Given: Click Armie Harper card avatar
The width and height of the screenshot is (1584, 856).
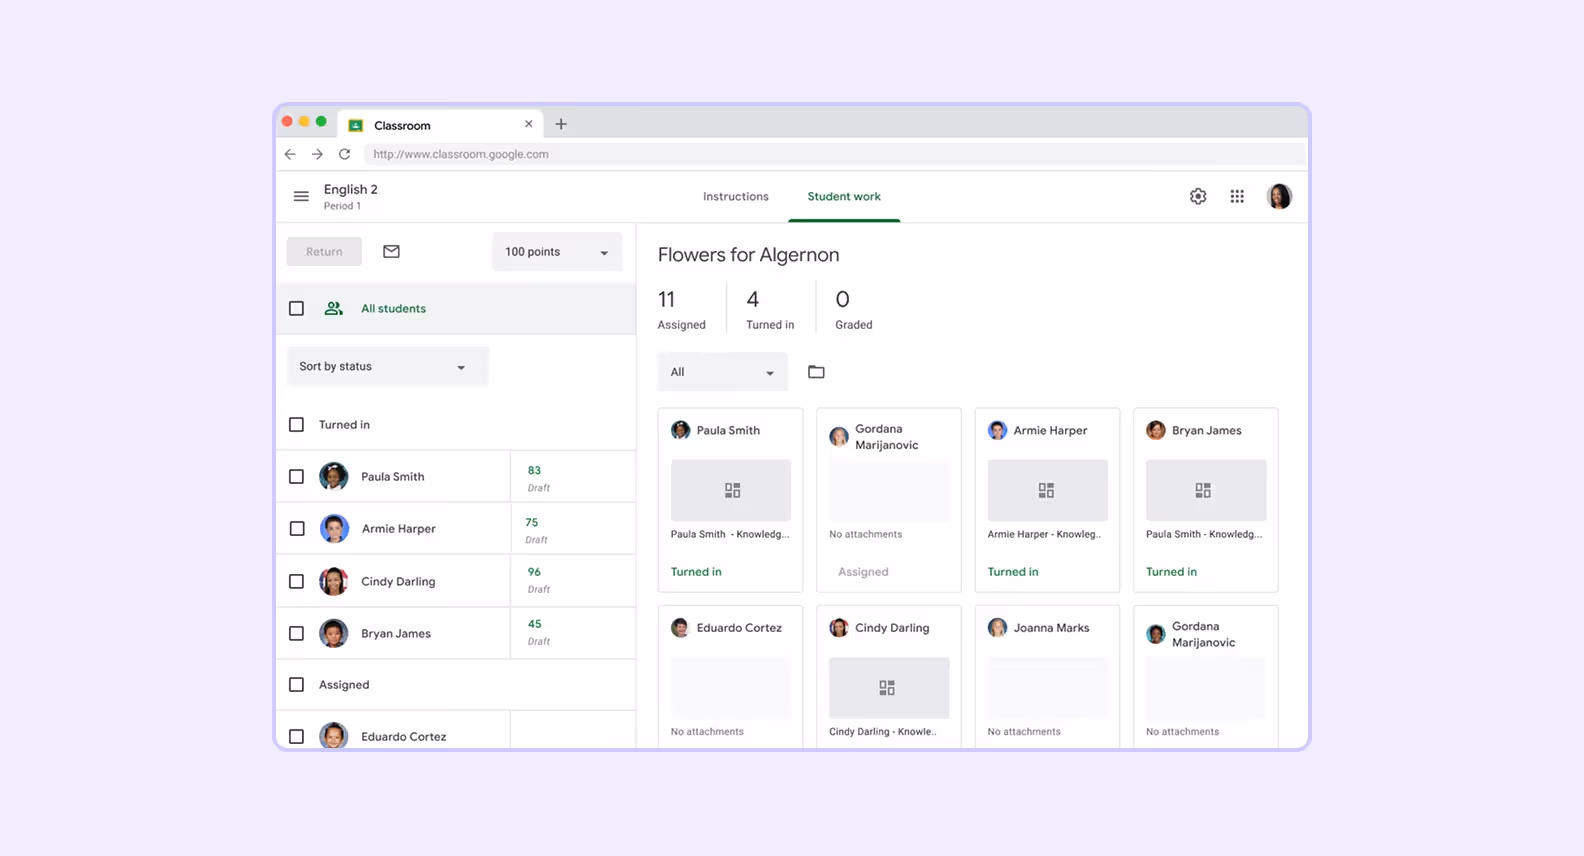Looking at the screenshot, I should pyautogui.click(x=997, y=430).
